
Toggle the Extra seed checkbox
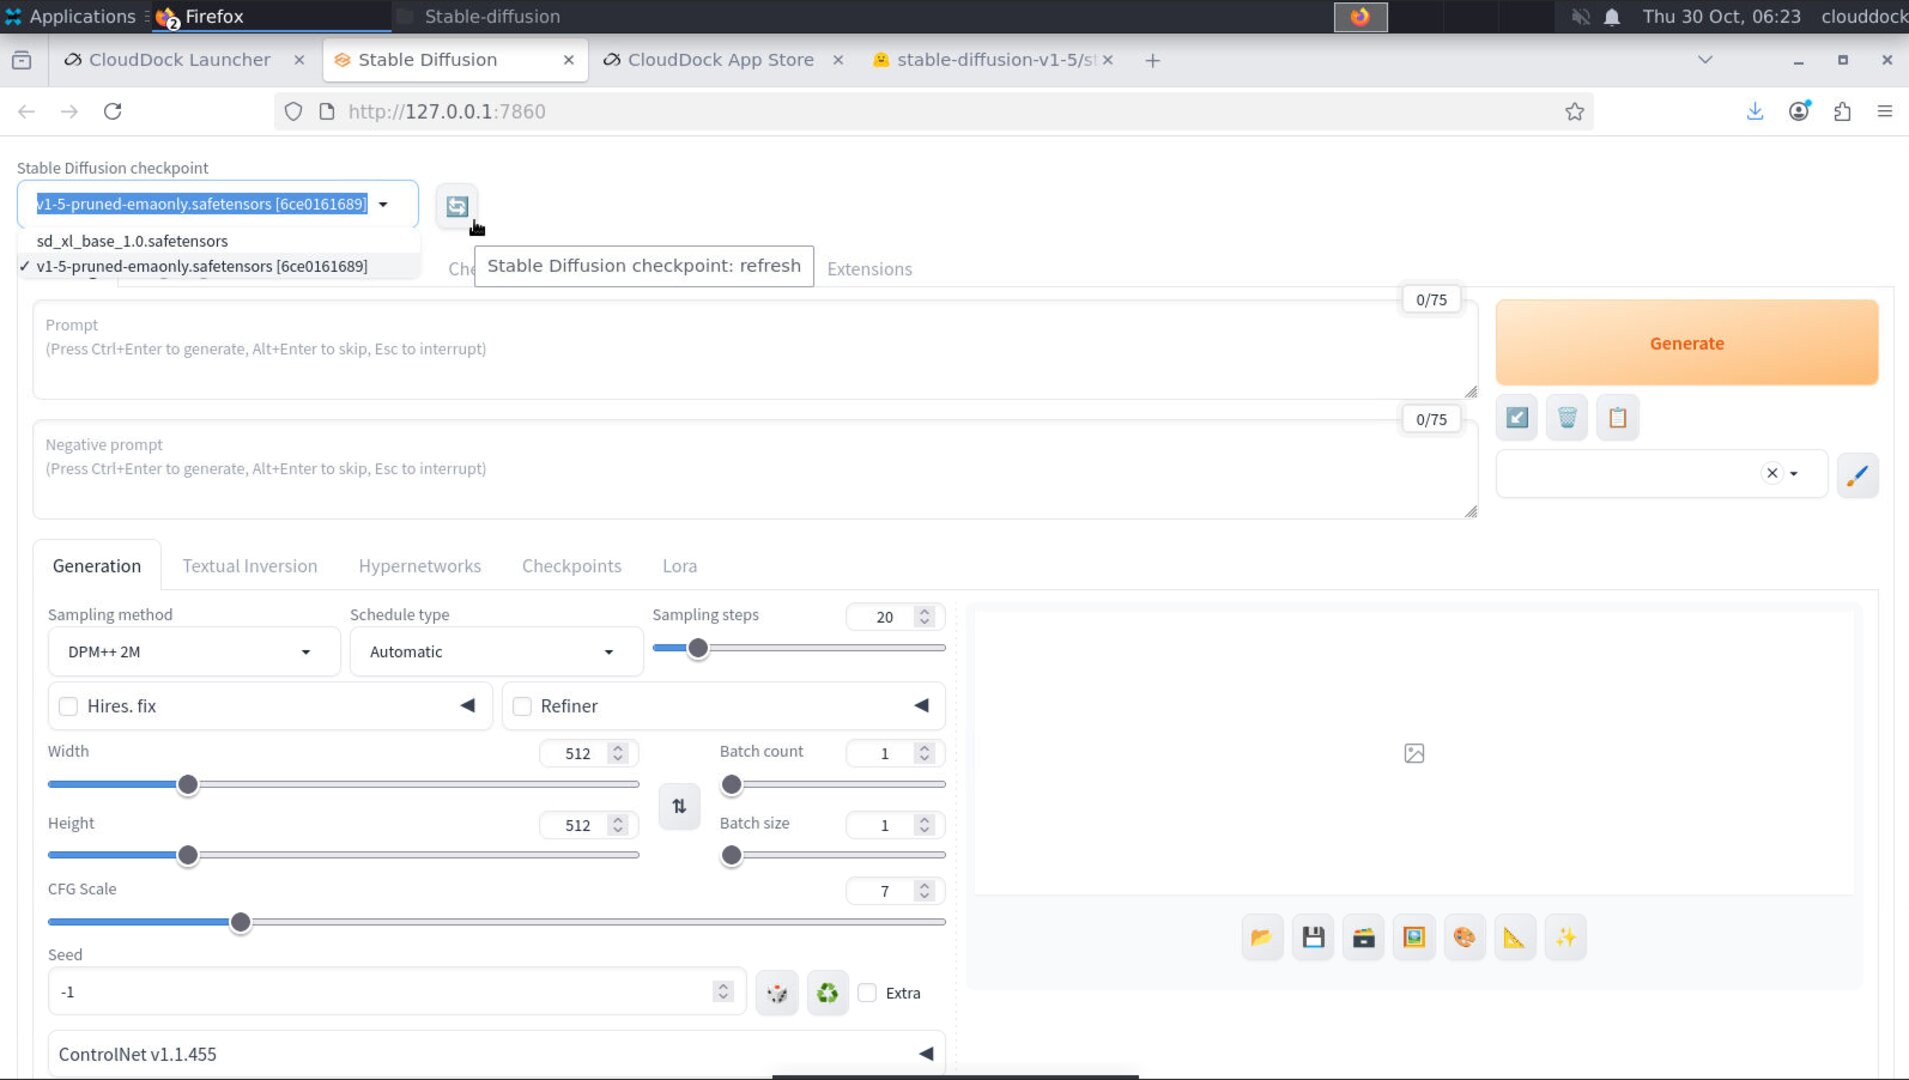867,993
